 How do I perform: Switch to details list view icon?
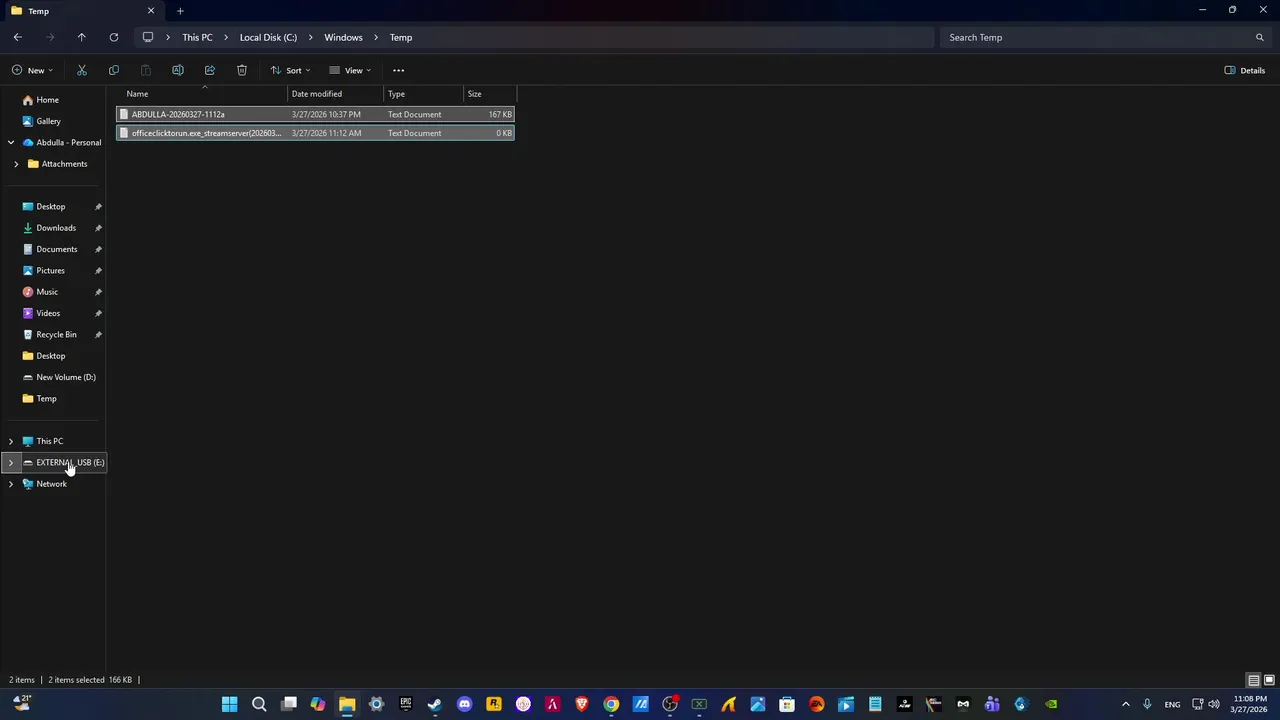(1253, 680)
